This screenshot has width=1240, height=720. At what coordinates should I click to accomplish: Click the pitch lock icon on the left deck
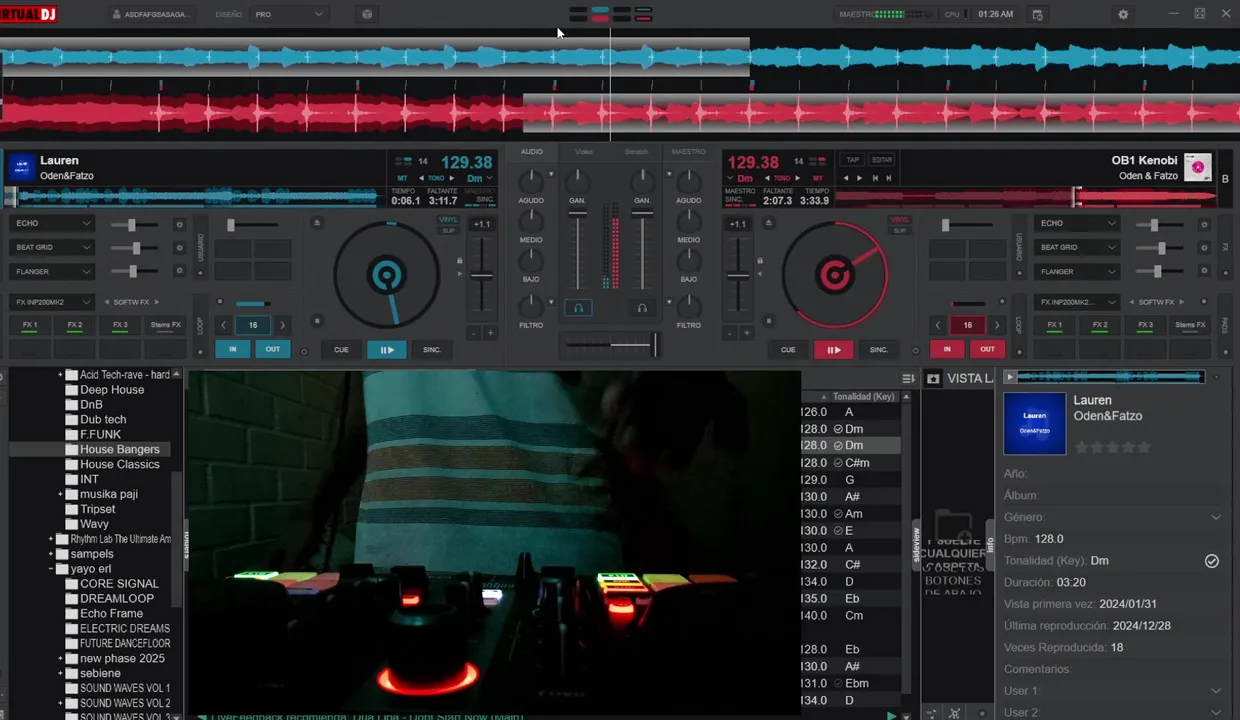pyautogui.click(x=460, y=262)
